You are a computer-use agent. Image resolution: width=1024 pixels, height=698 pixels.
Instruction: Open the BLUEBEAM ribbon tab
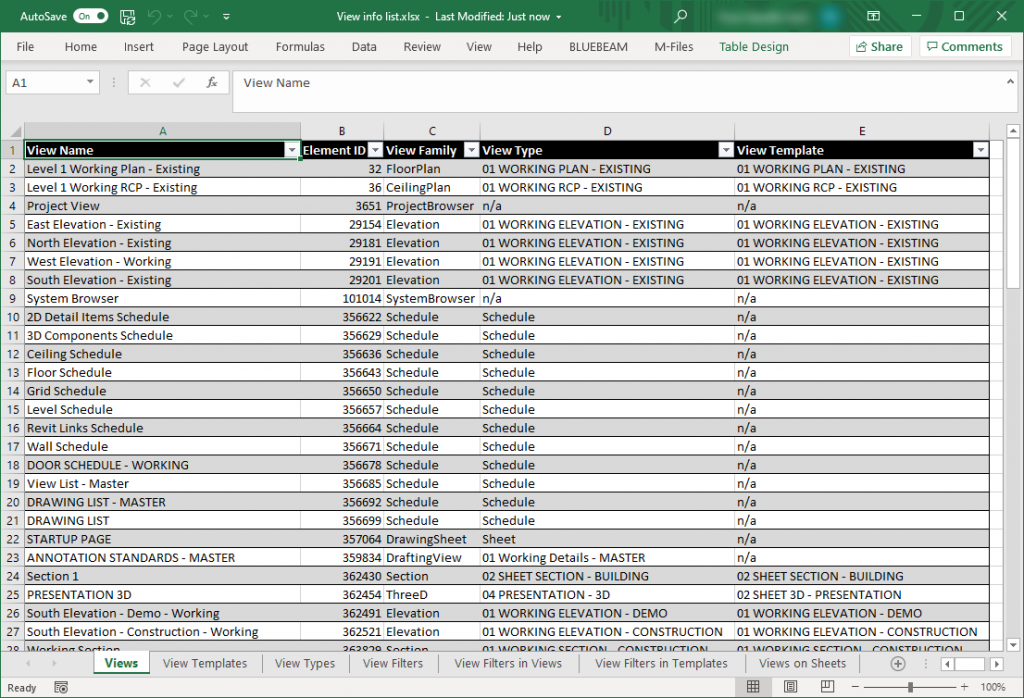pos(598,47)
